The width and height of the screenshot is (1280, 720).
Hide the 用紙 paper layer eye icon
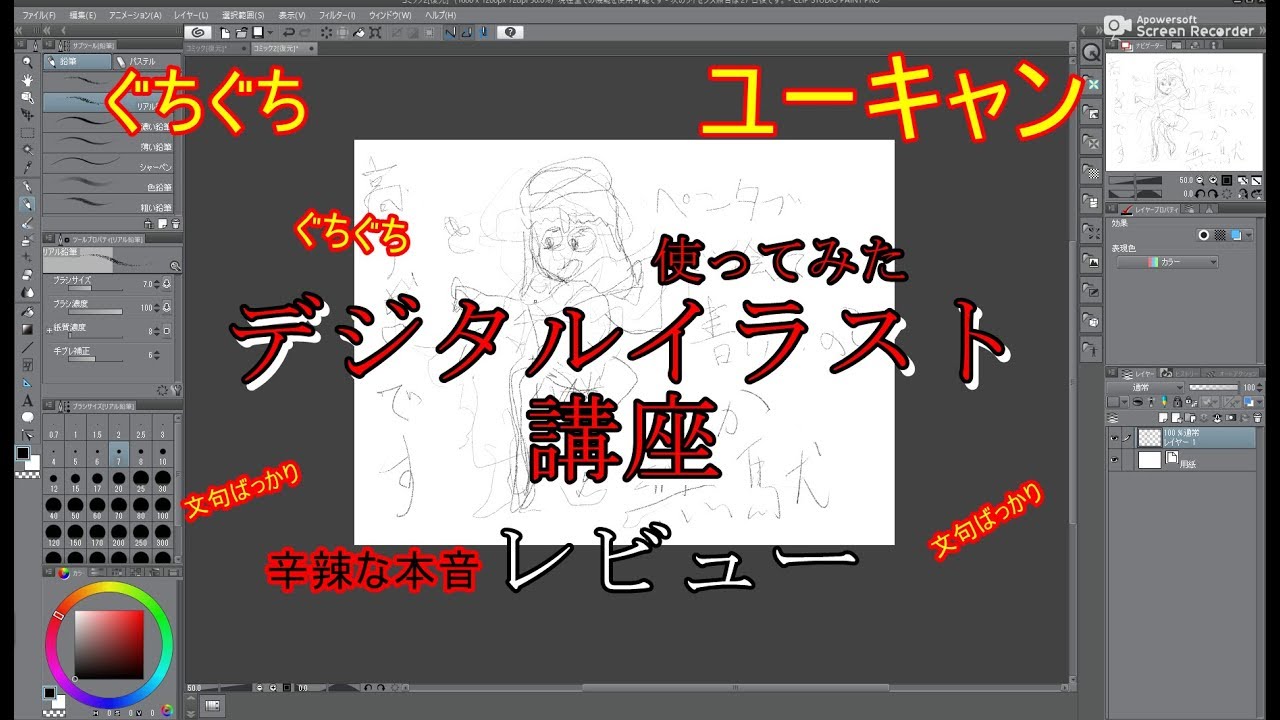point(1115,460)
